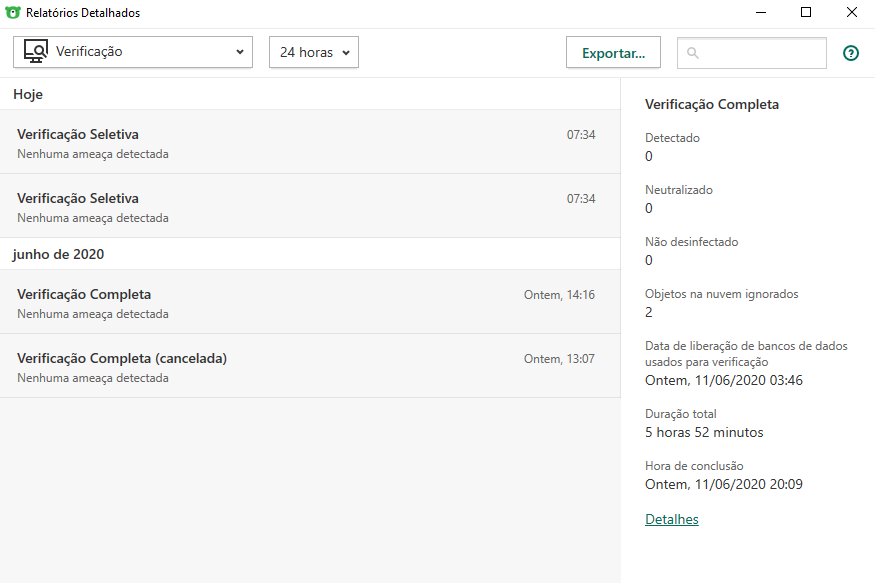Select Verificação Completa (cancelada) report entry
The height and width of the screenshot is (585, 881).
[300, 367]
